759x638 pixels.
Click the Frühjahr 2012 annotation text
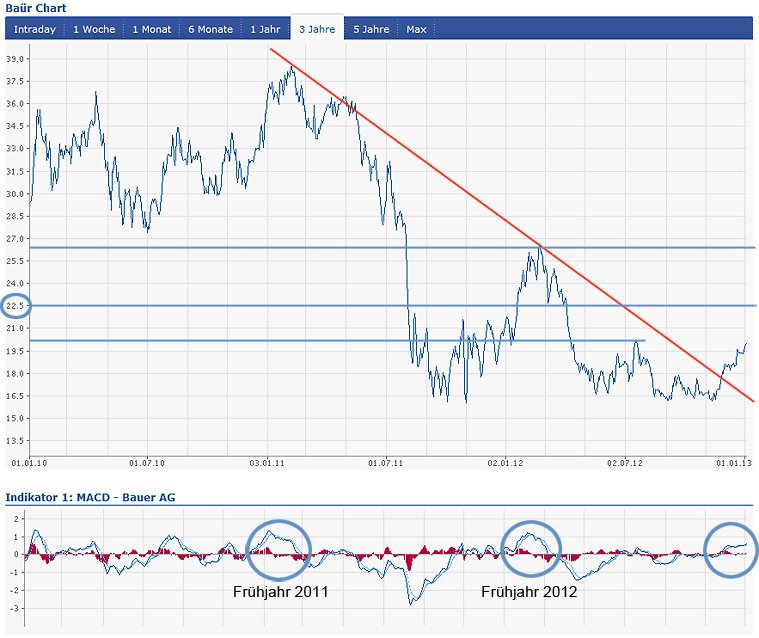tap(529, 592)
